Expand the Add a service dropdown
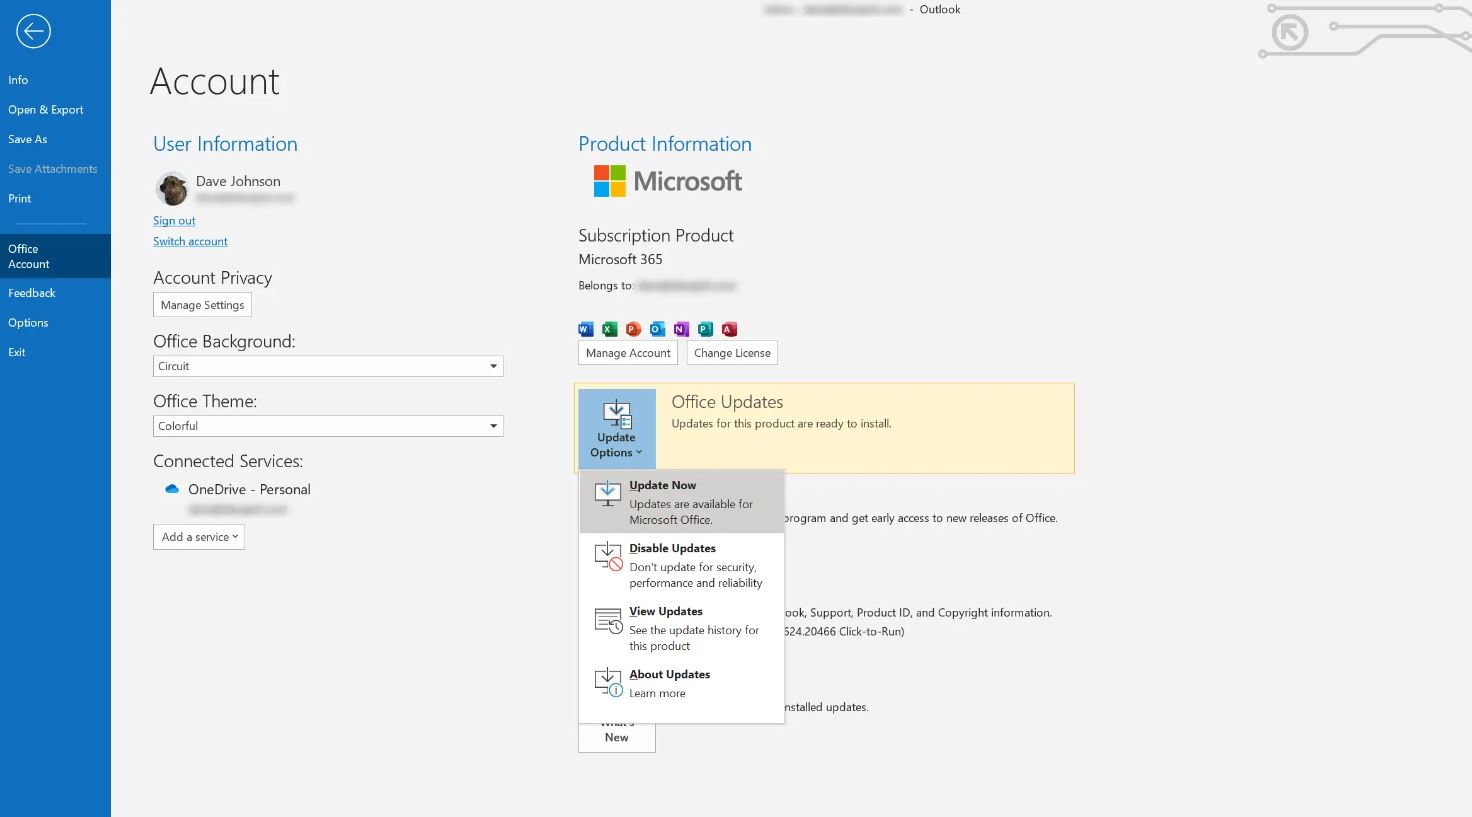Image resolution: width=1472 pixels, height=817 pixels. pyautogui.click(x=199, y=537)
